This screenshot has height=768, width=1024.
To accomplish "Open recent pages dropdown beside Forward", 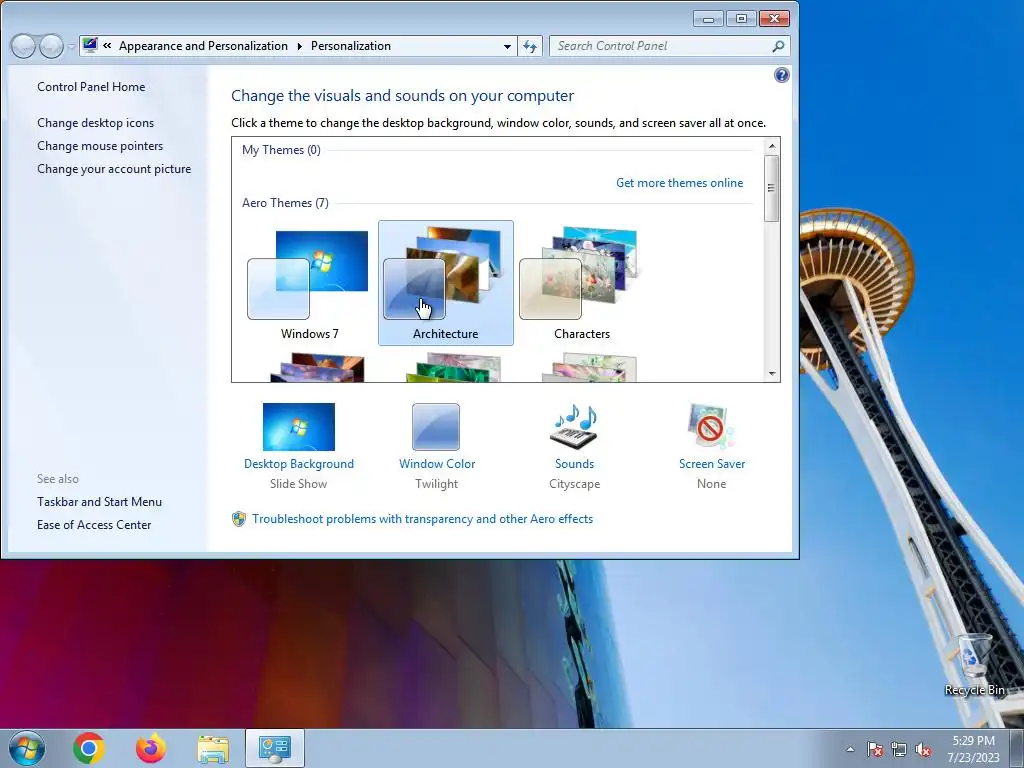I will click(71, 46).
